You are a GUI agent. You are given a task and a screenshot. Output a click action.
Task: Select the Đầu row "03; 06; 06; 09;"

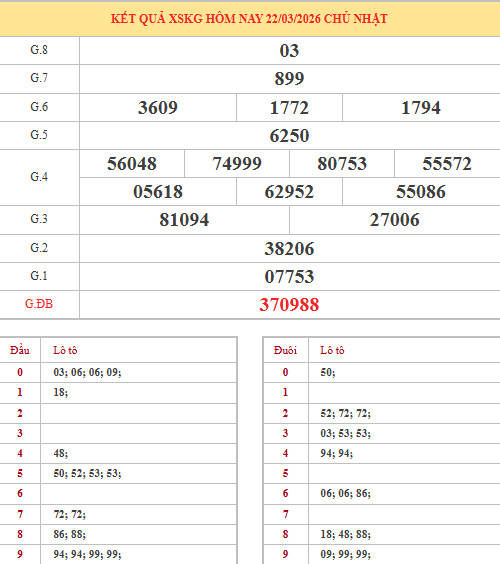(x=87, y=372)
